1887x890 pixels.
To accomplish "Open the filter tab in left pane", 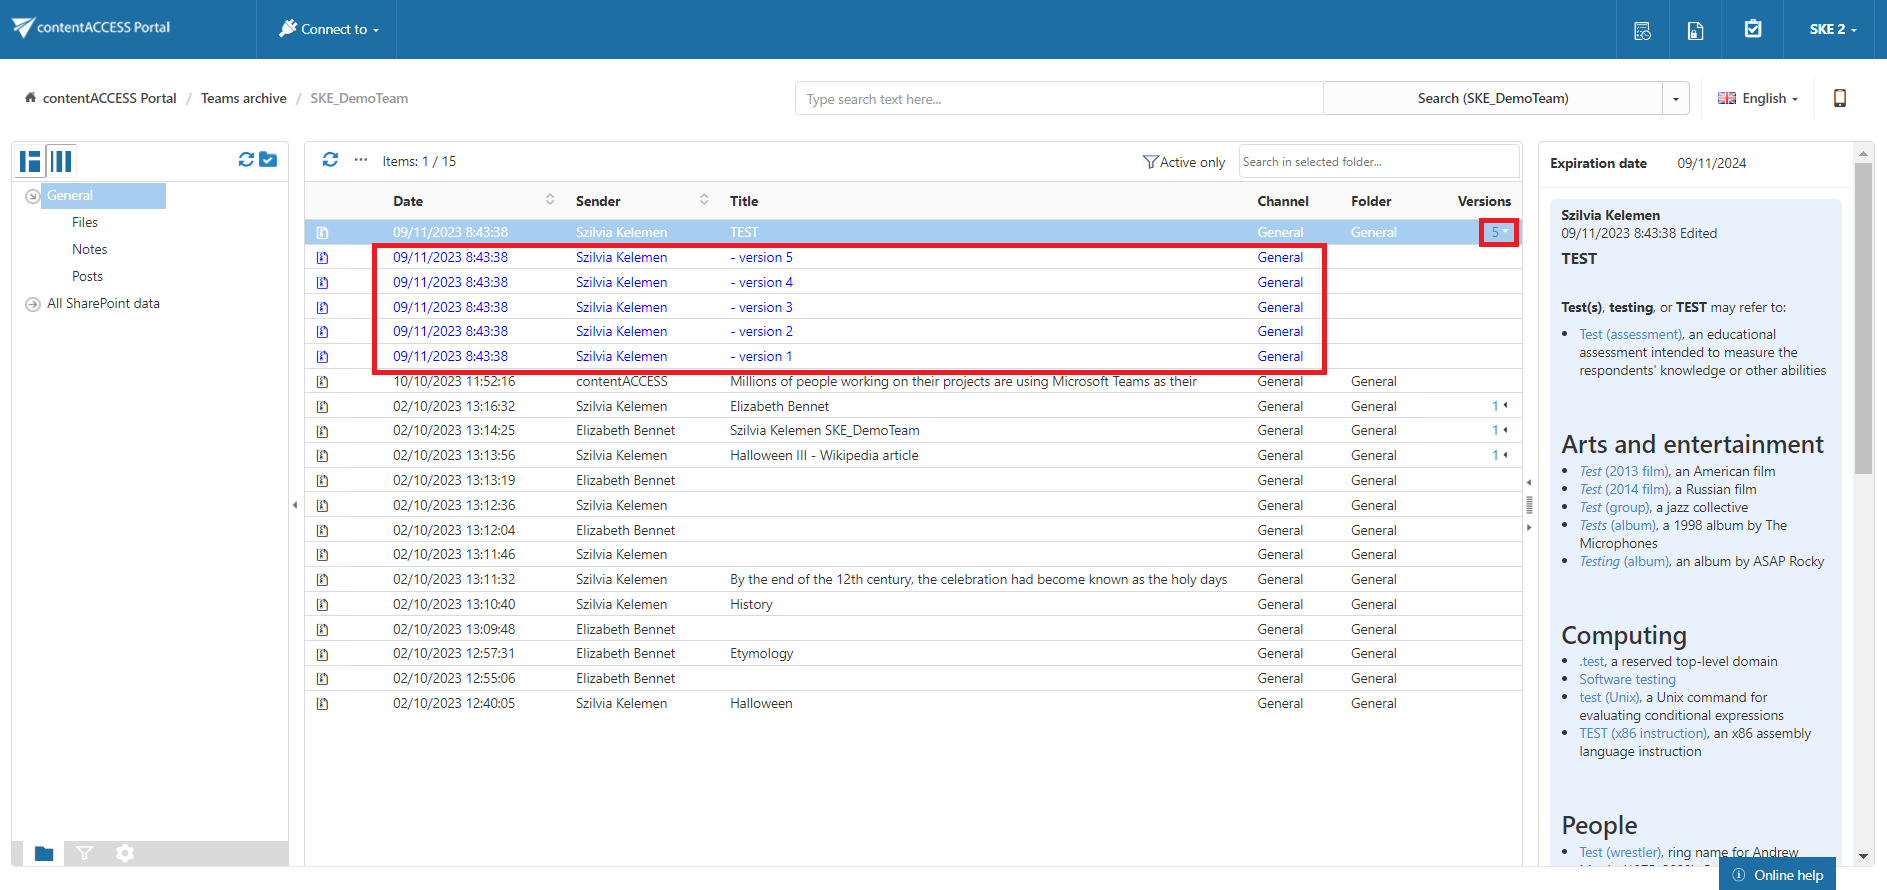I will [84, 853].
